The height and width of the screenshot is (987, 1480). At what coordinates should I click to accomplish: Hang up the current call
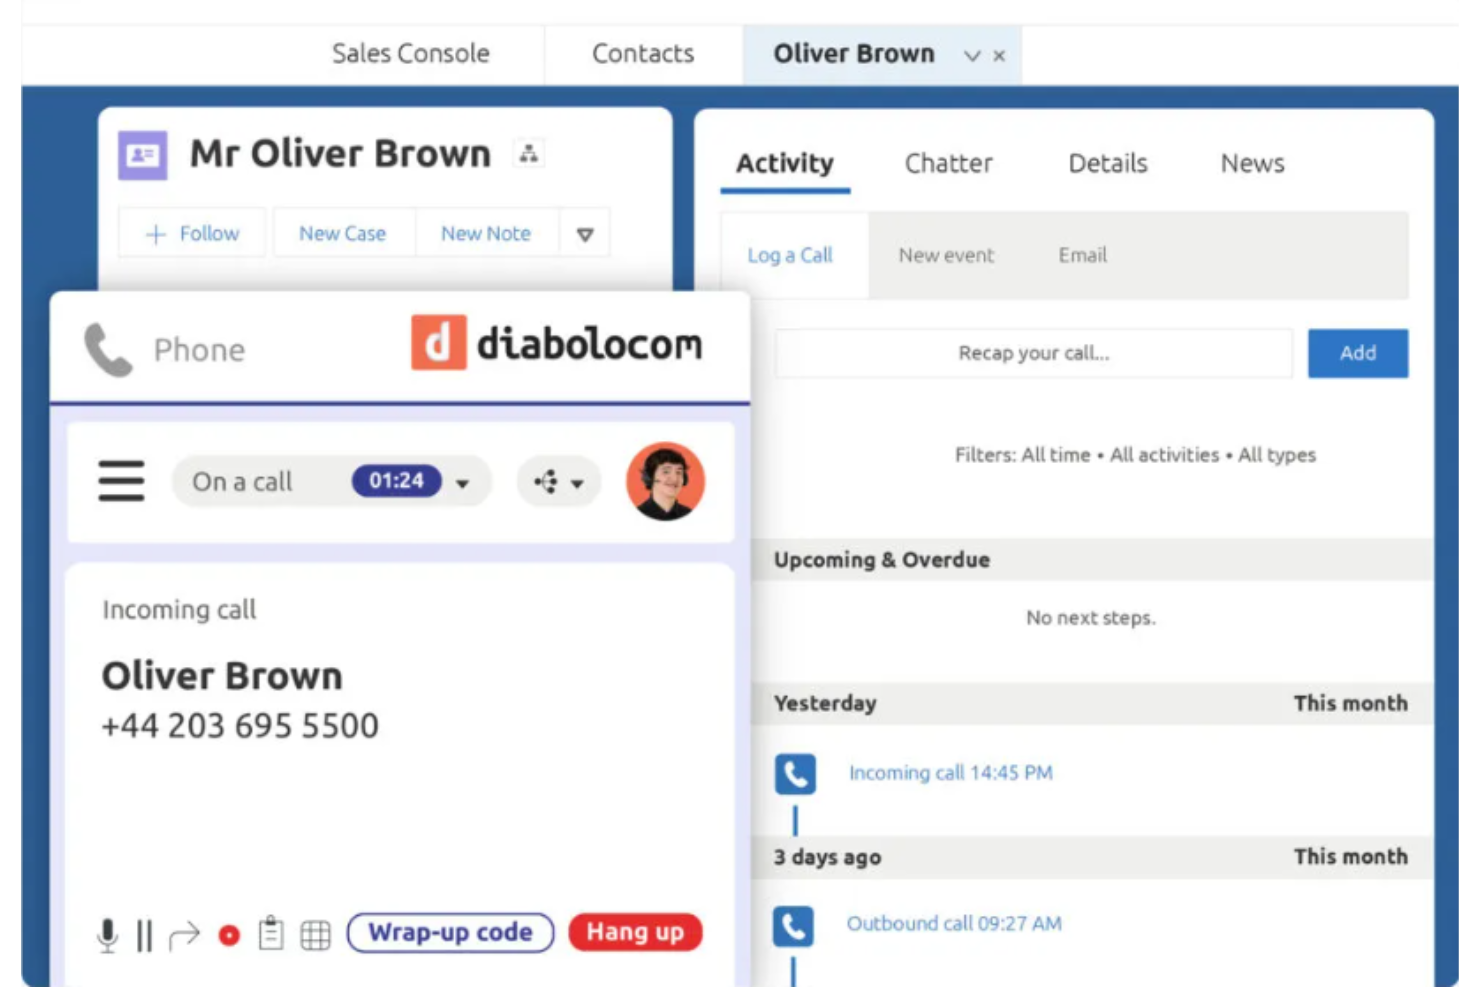click(x=634, y=932)
